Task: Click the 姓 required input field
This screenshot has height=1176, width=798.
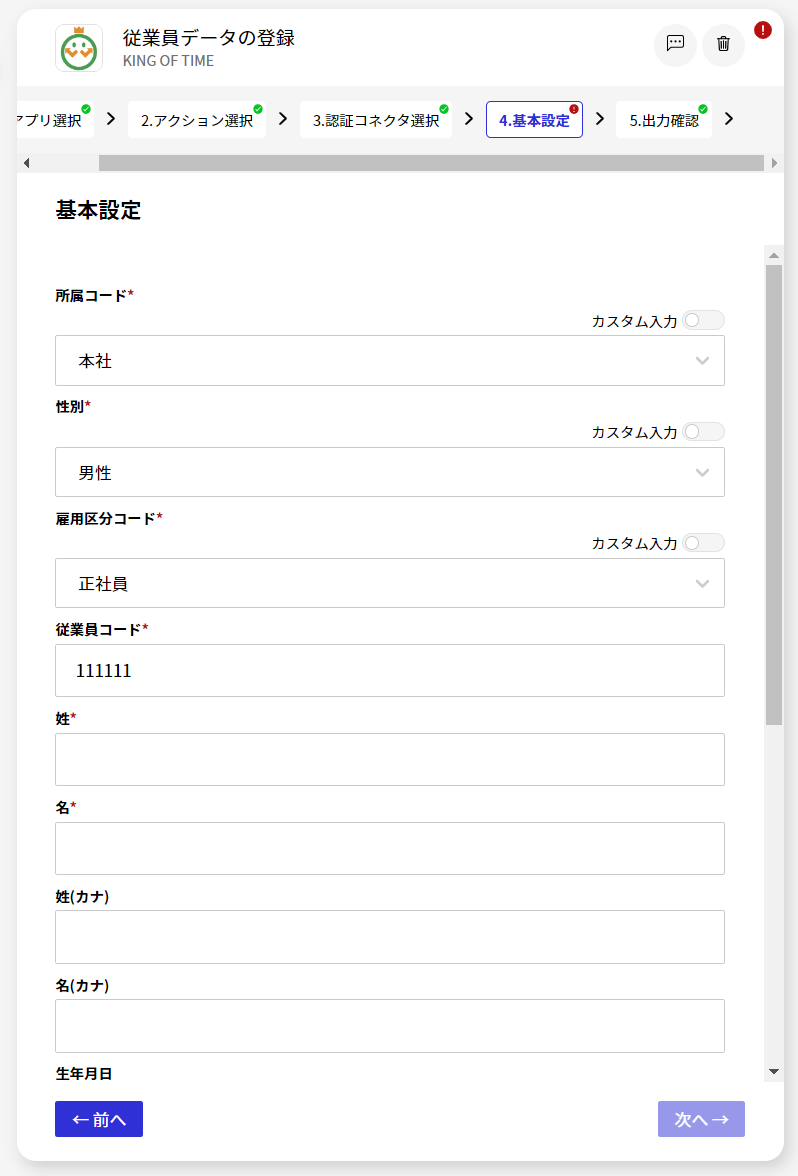Action: 390,760
